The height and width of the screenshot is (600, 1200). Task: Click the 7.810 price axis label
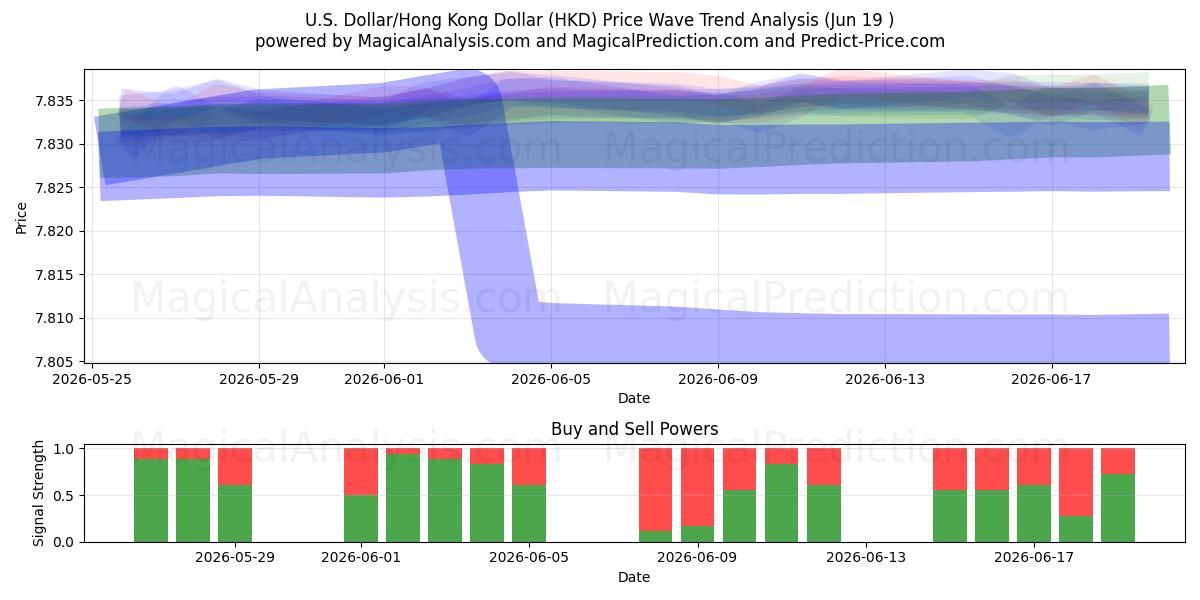[56, 319]
